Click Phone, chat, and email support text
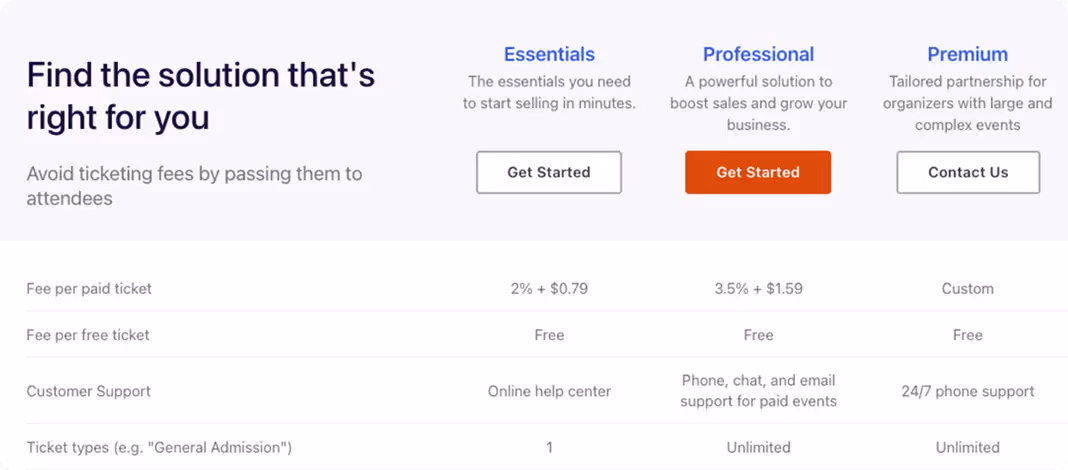Viewport: 1068px width, 470px height. click(758, 391)
